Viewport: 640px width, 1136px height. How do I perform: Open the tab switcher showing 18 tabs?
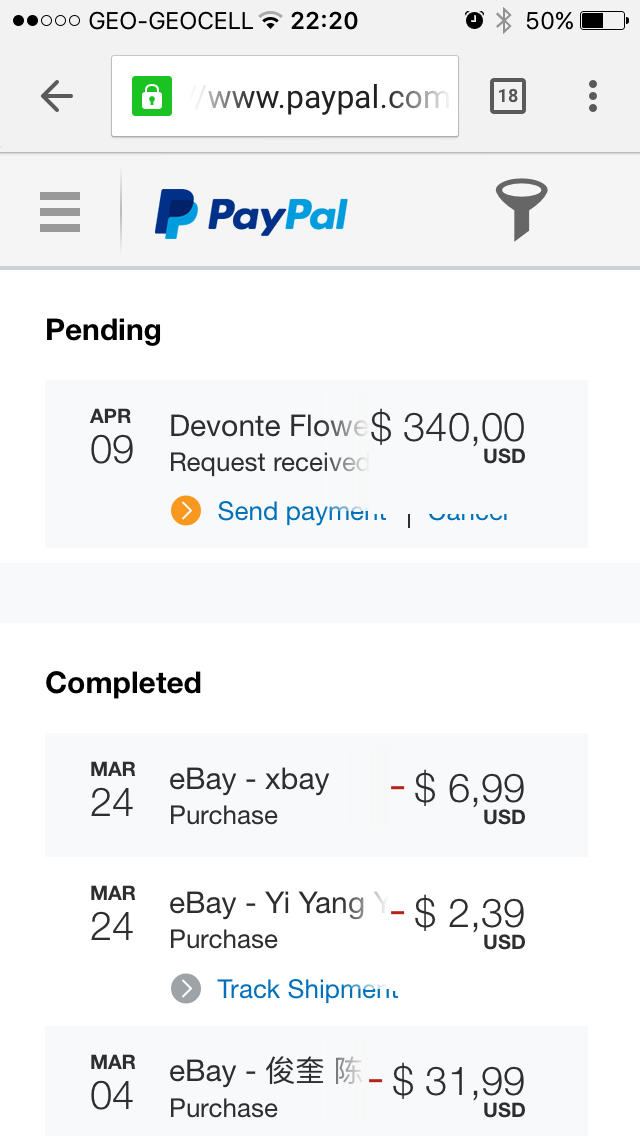[x=508, y=96]
